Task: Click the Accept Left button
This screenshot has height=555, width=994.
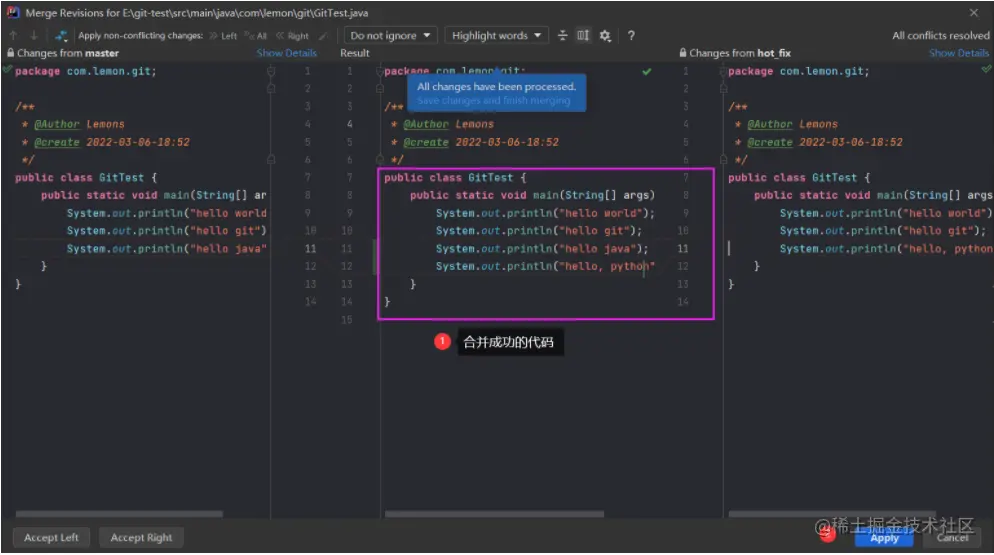Action: [x=51, y=537]
